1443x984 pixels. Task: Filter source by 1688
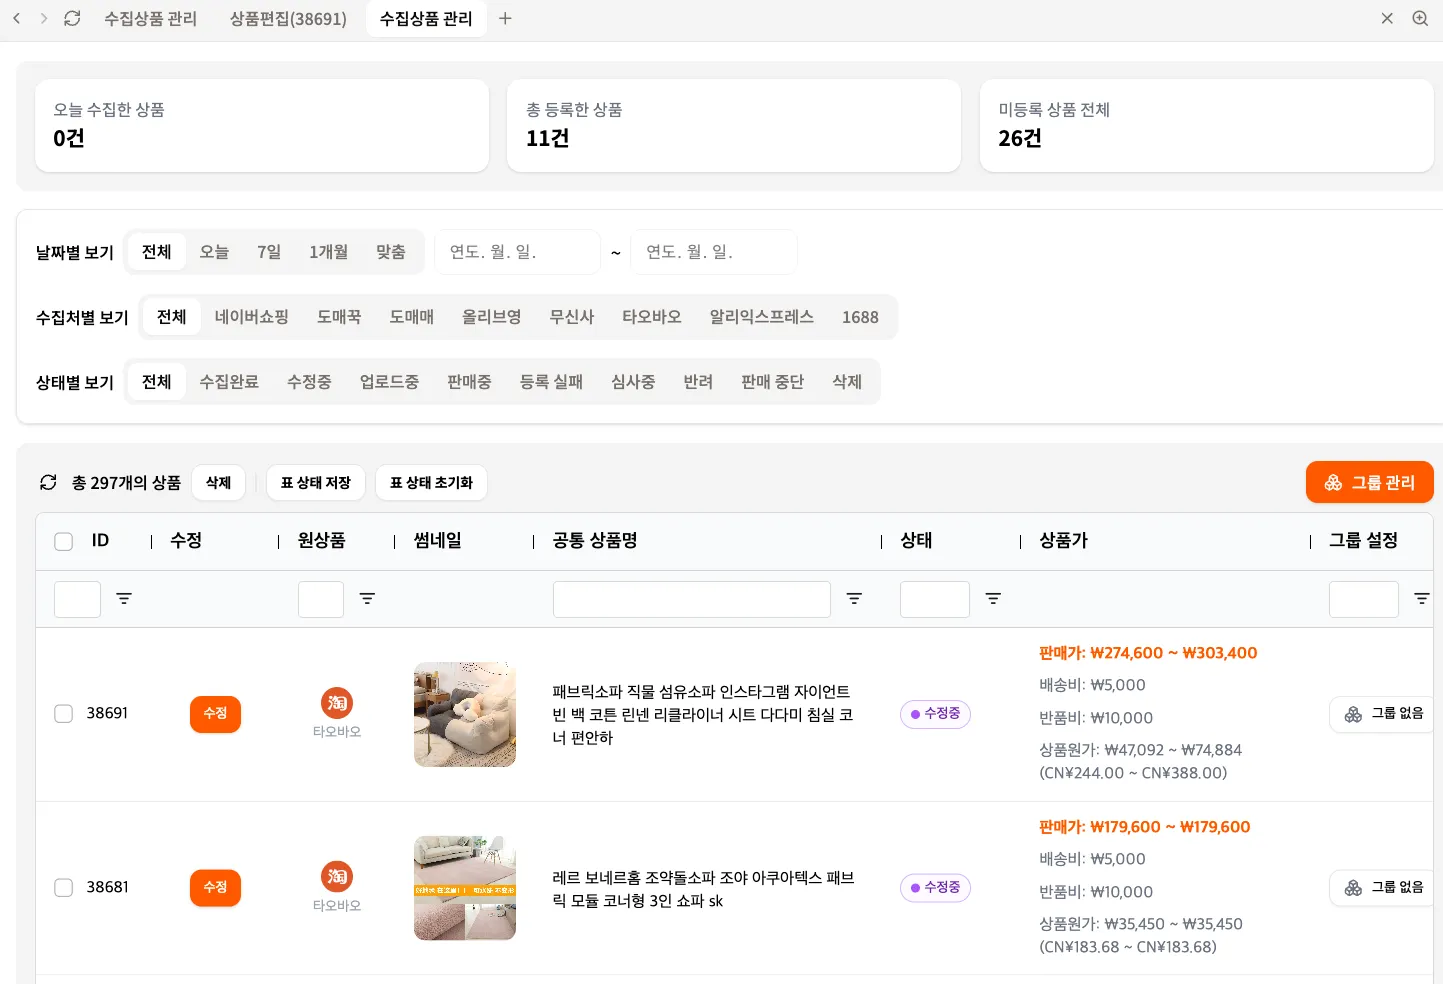[860, 317]
